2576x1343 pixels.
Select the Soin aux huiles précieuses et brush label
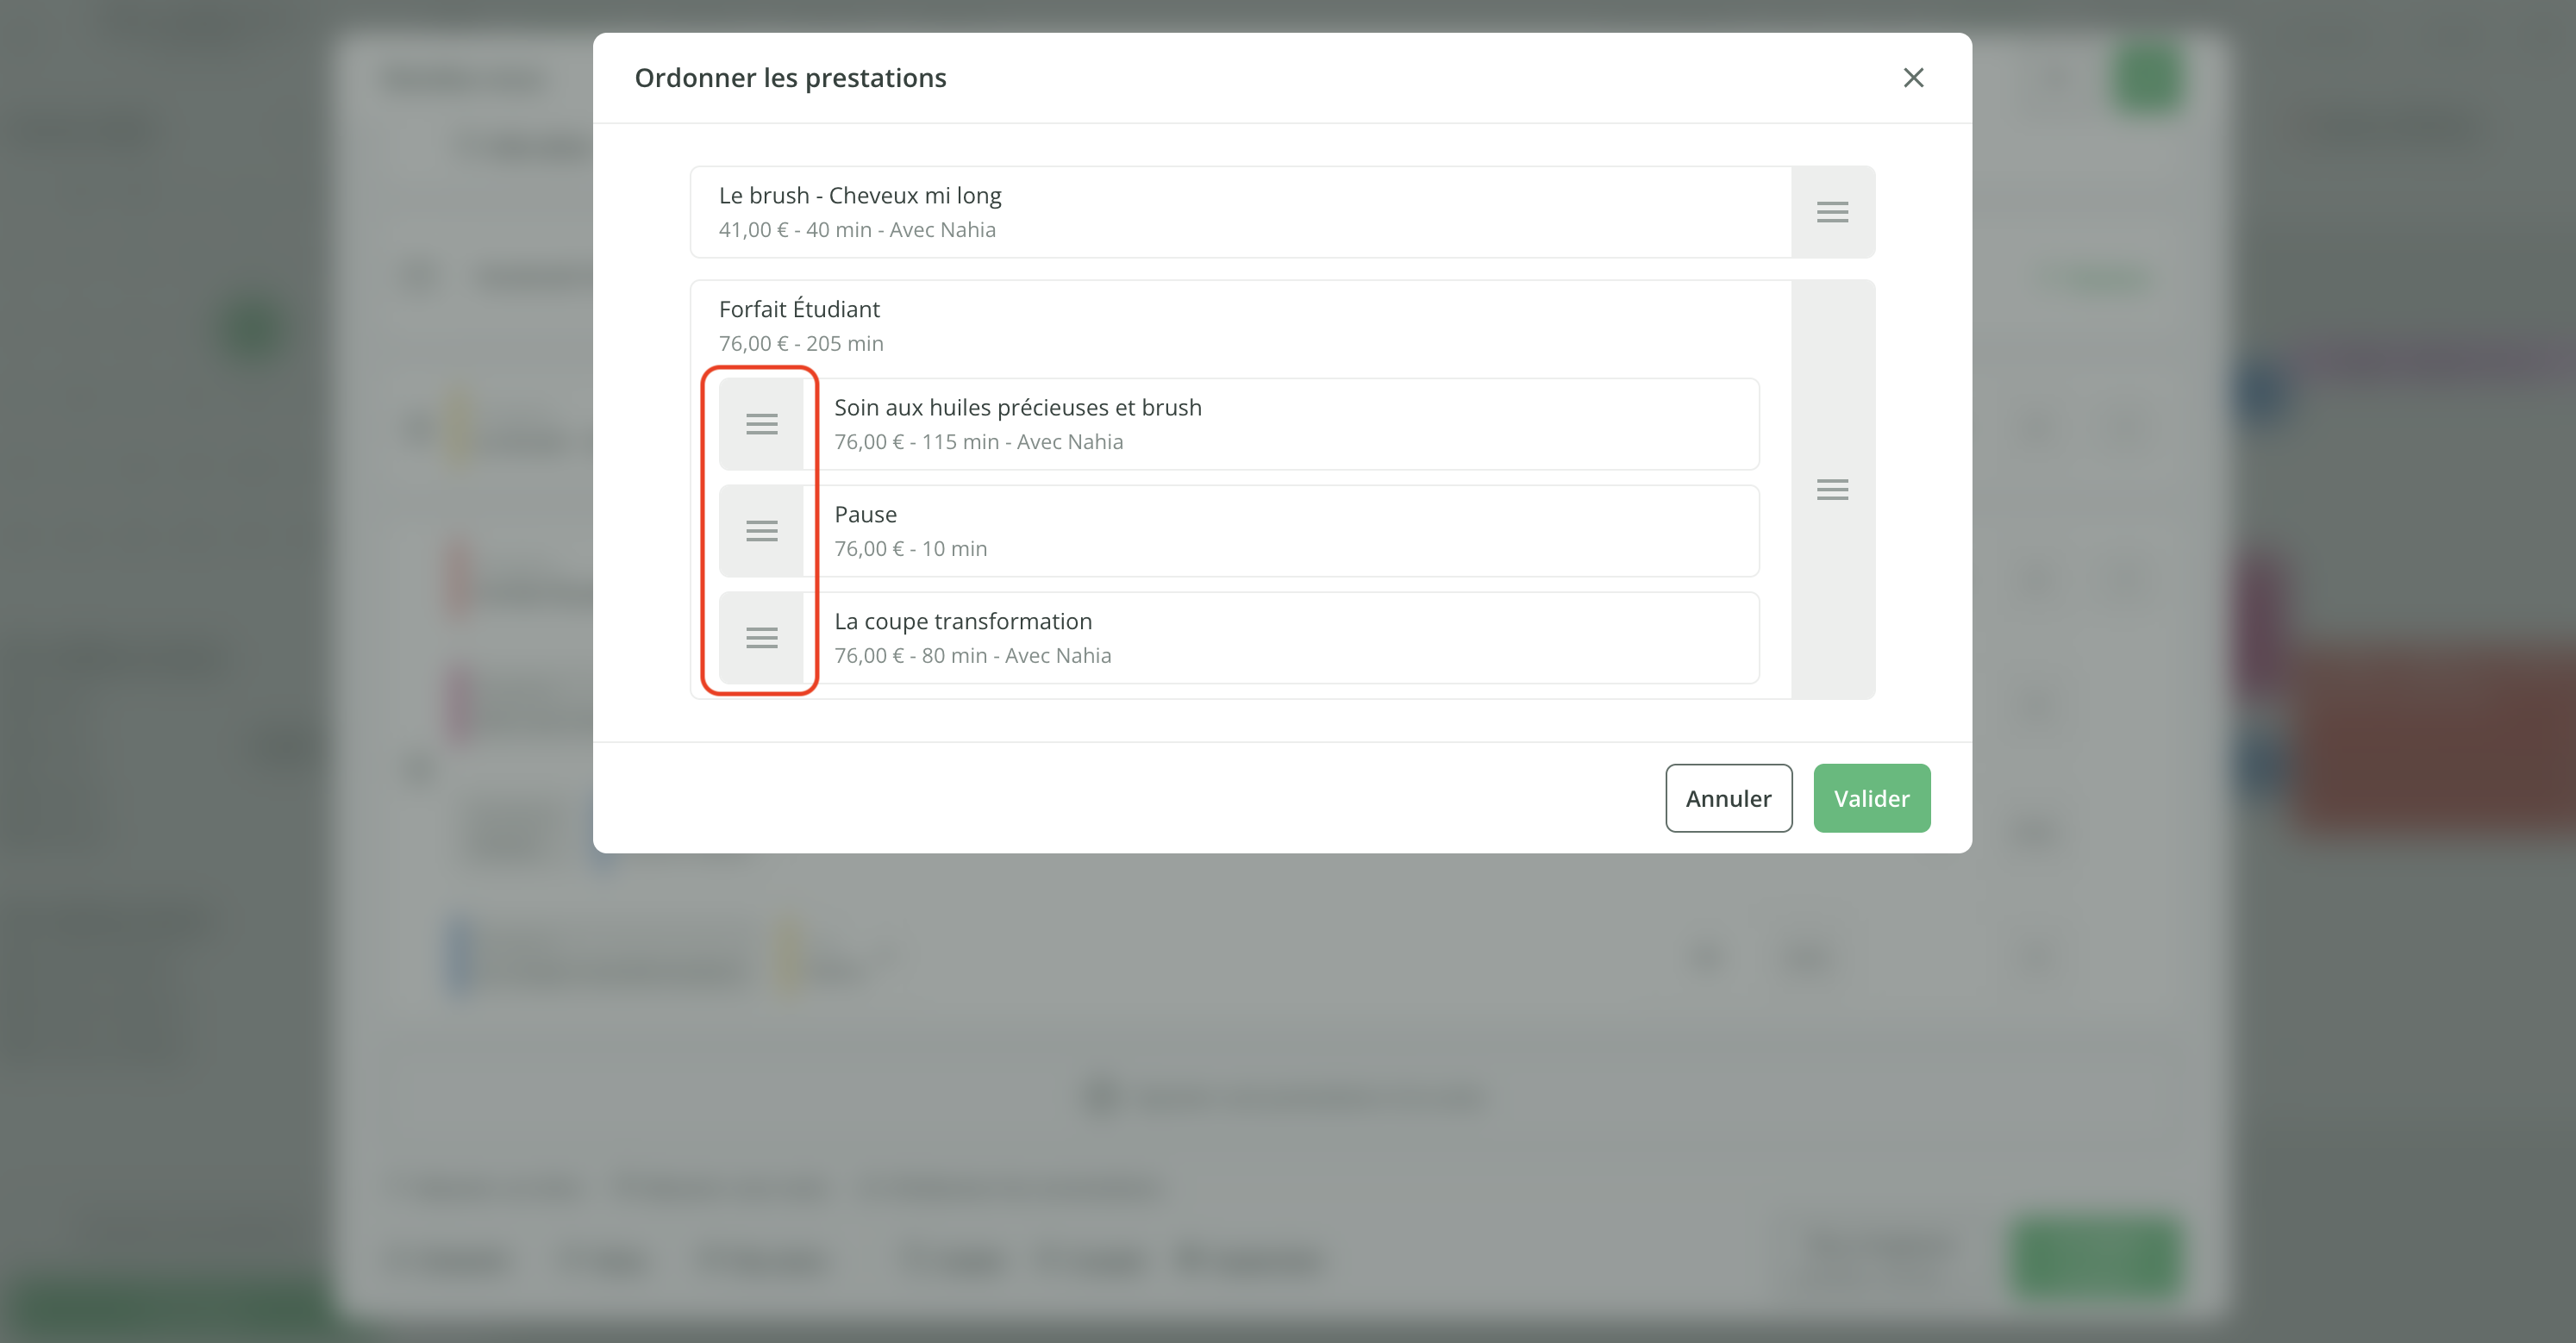(1017, 408)
